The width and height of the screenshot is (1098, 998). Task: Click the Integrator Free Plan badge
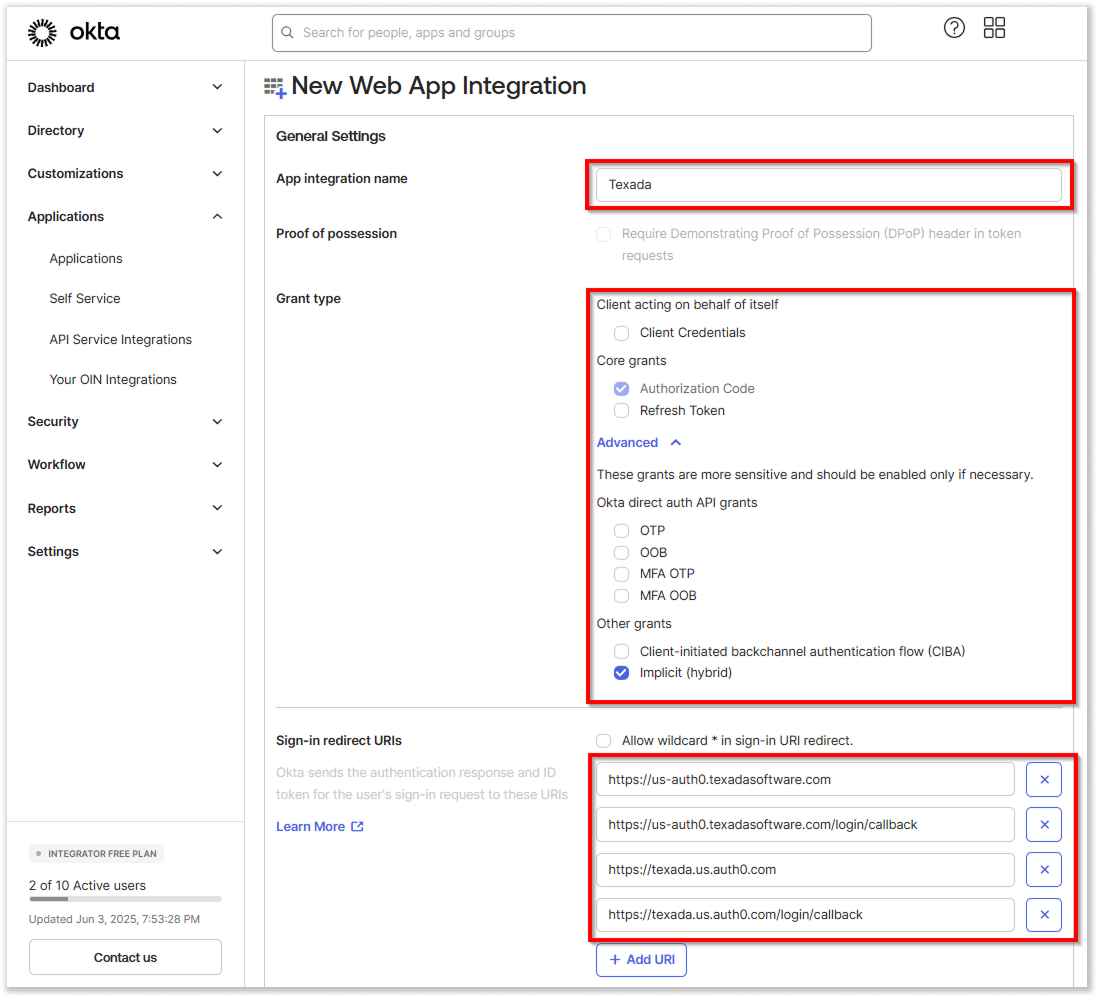[x=97, y=854]
